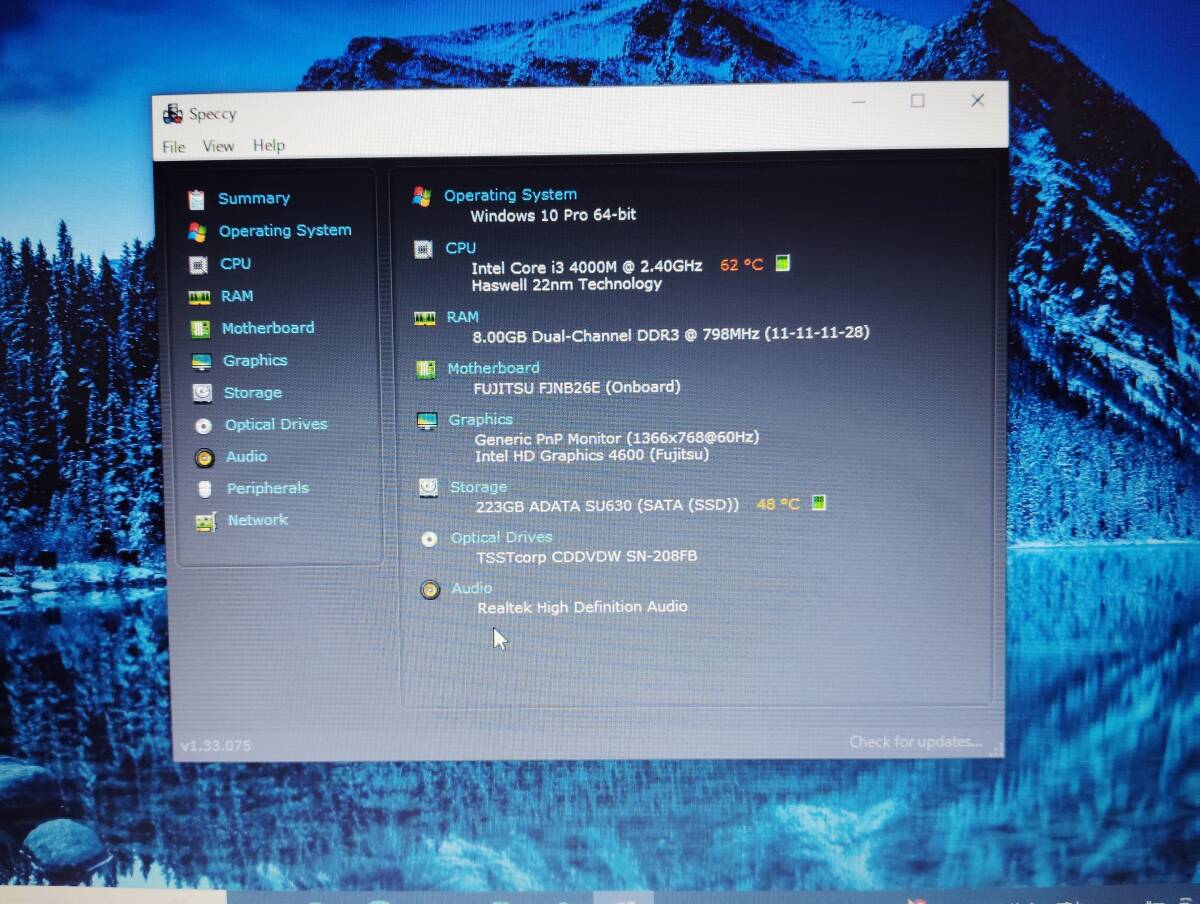The width and height of the screenshot is (1200, 904).
Task: Select Audio in the sidebar list
Action: tap(246, 456)
